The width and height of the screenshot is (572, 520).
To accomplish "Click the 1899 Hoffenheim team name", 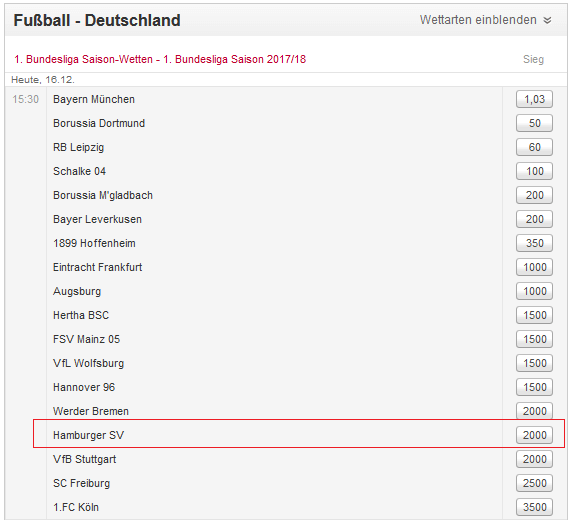I will tap(94, 243).
